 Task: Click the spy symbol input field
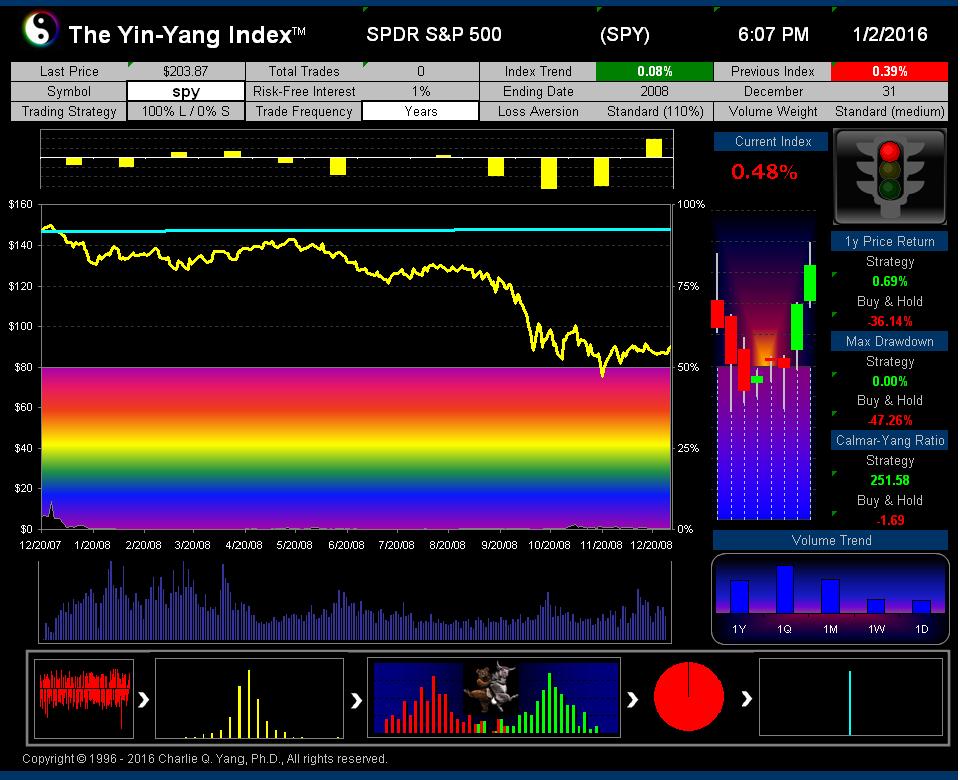pos(186,91)
